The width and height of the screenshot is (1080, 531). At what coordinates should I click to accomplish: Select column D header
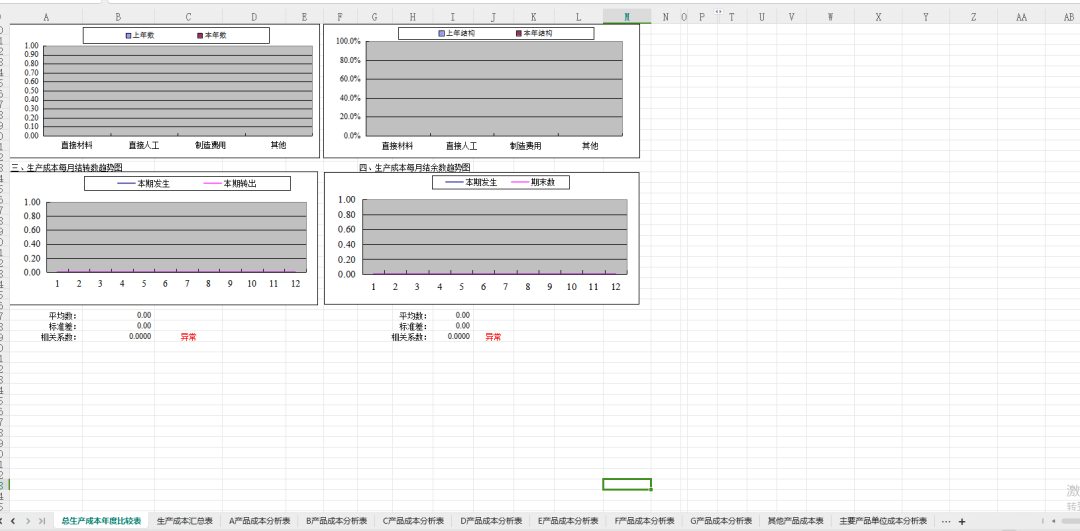click(x=254, y=17)
